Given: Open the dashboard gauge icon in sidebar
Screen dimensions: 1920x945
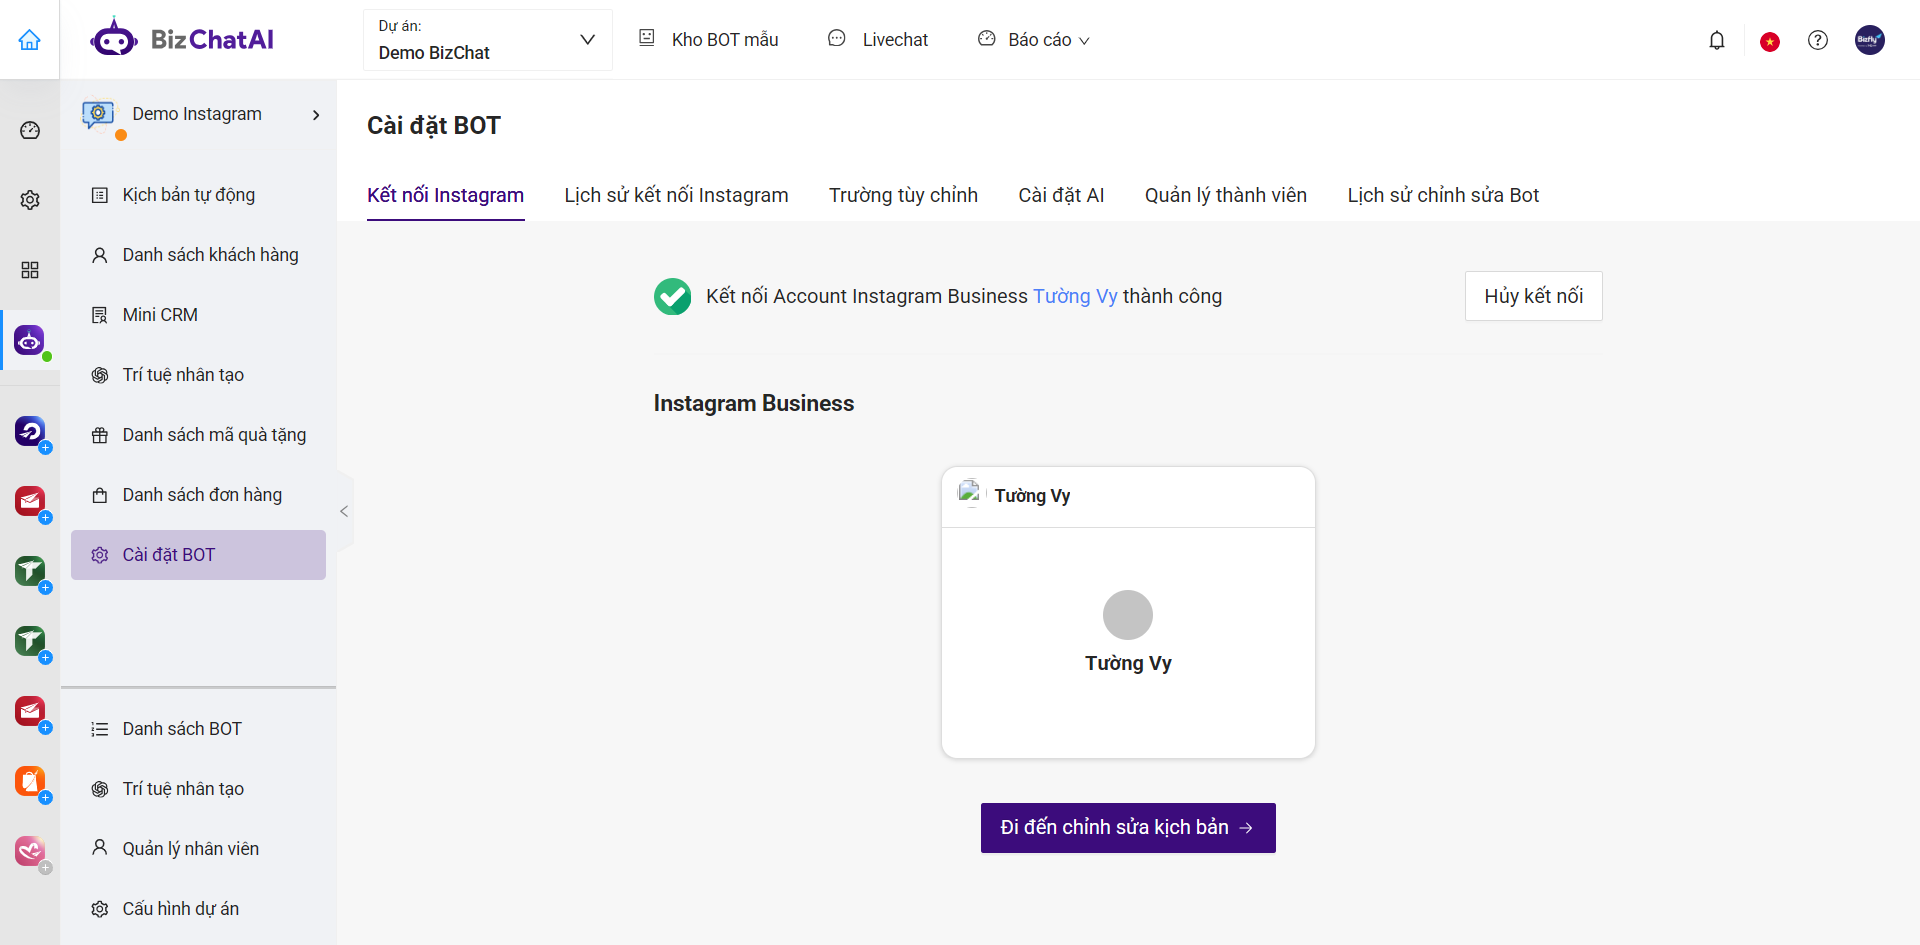Looking at the screenshot, I should tap(30, 130).
